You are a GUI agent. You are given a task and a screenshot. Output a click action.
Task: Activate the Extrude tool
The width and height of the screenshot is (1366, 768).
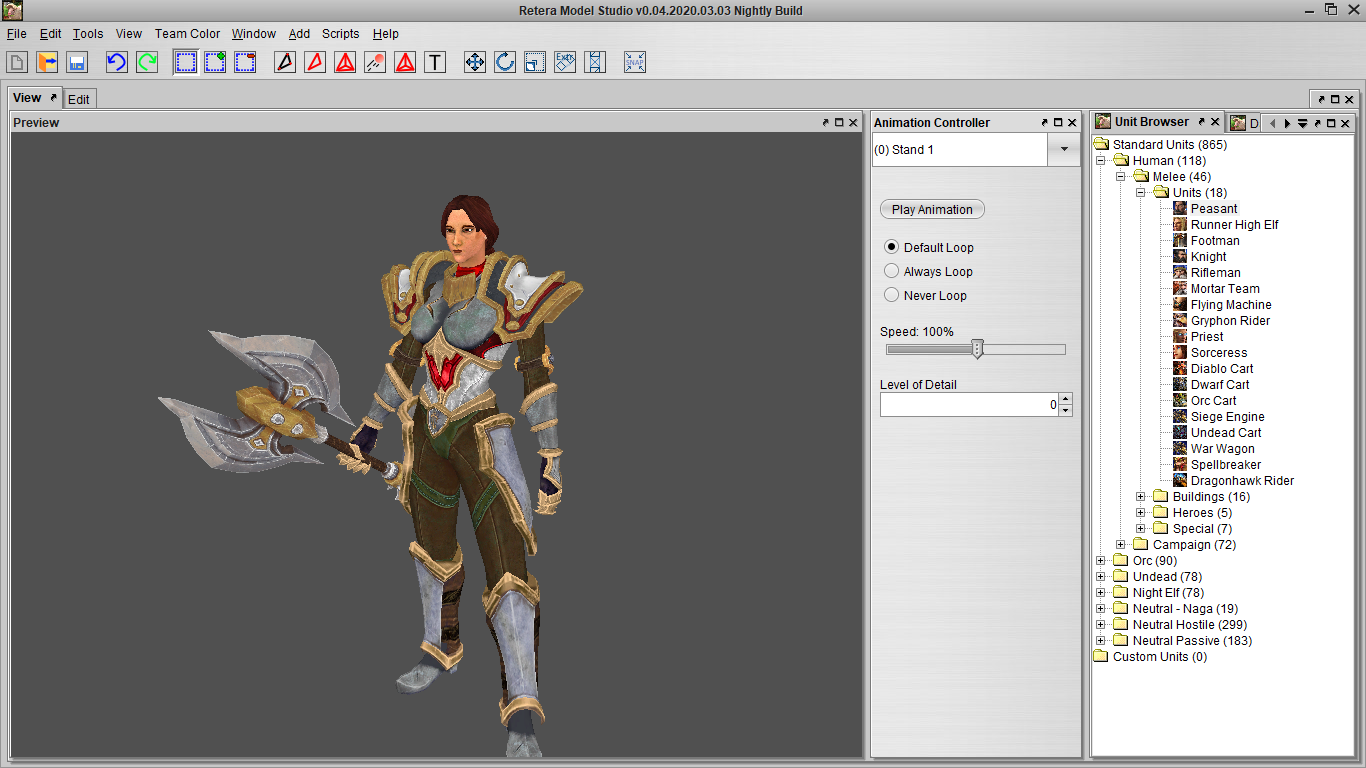pos(565,62)
